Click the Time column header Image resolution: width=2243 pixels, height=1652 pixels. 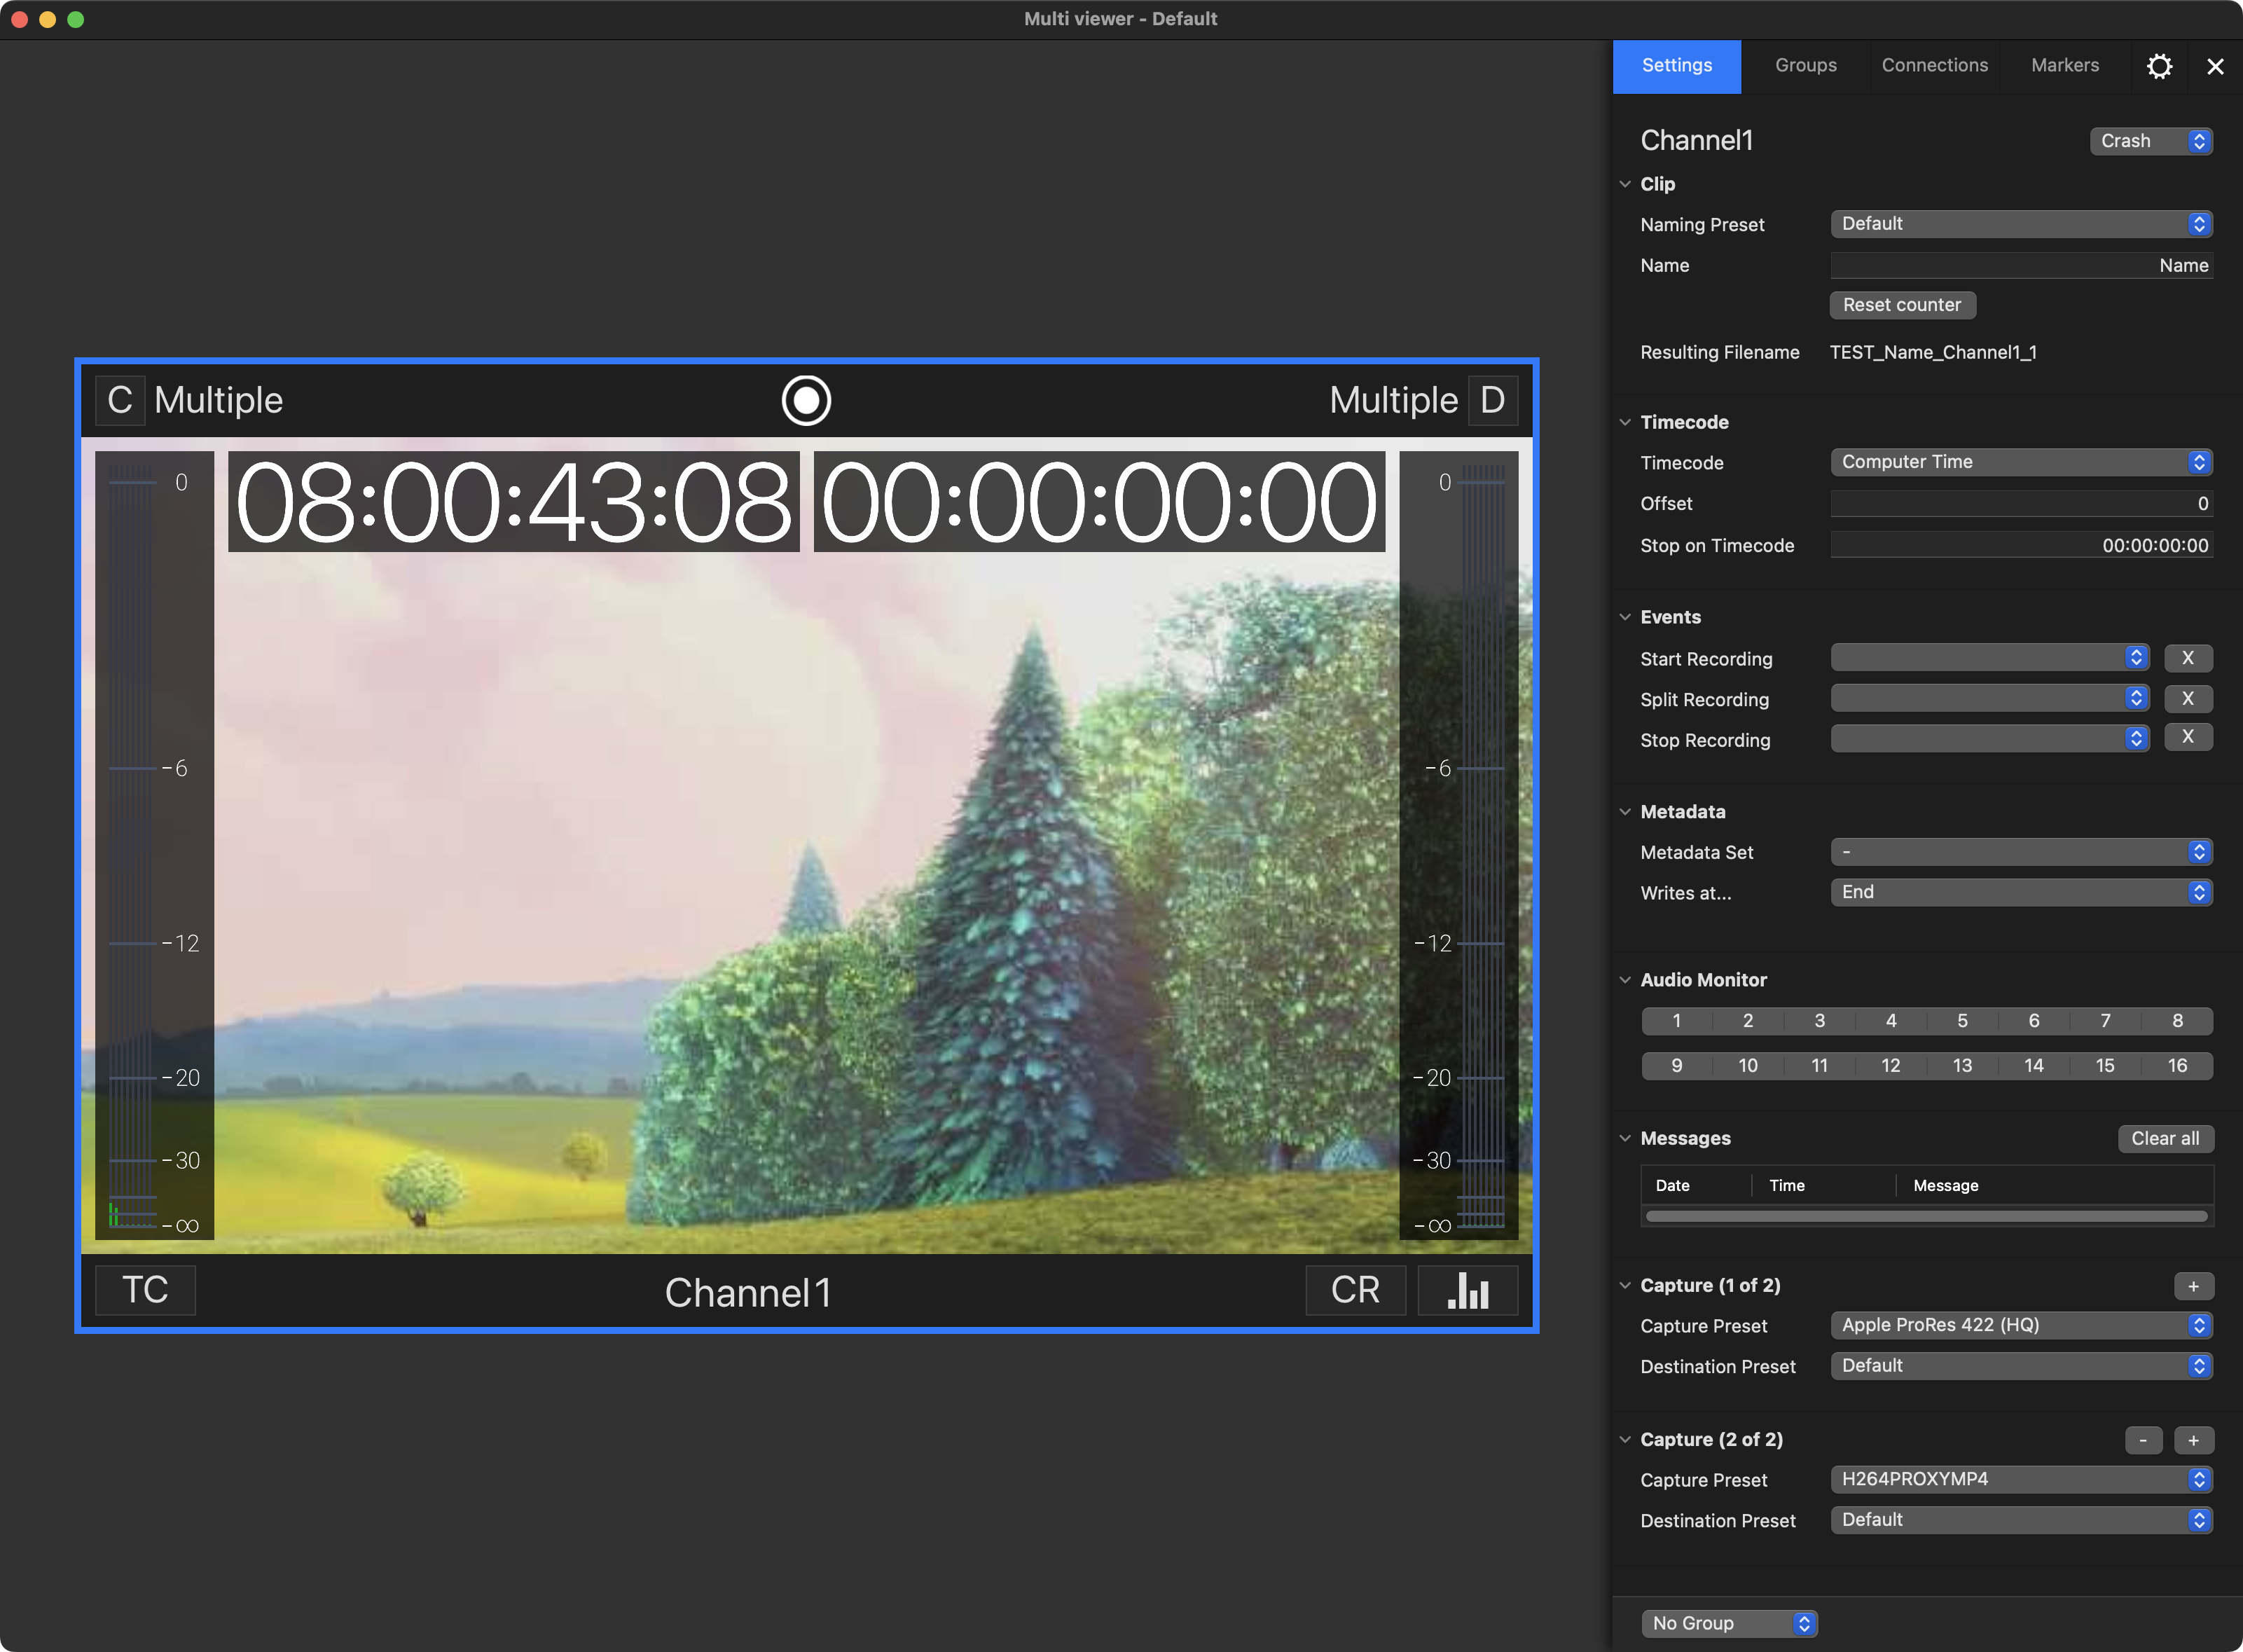coord(1824,1185)
